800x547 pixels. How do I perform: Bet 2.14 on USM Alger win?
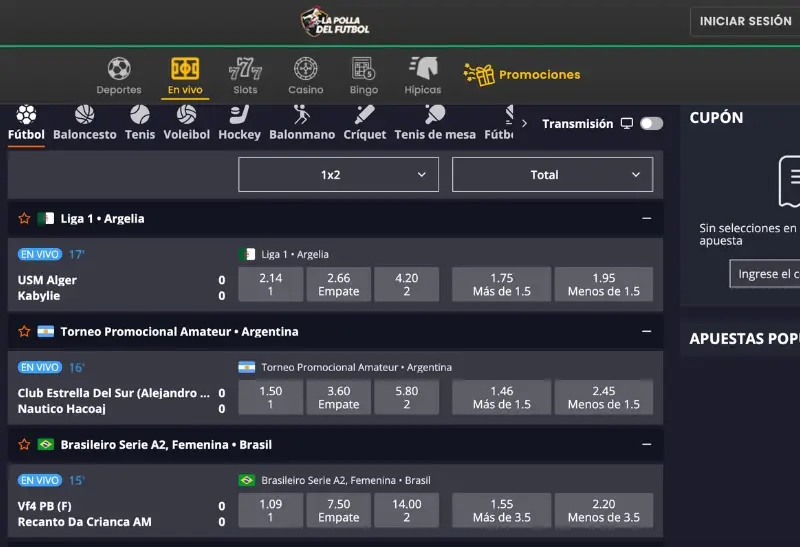(270, 284)
